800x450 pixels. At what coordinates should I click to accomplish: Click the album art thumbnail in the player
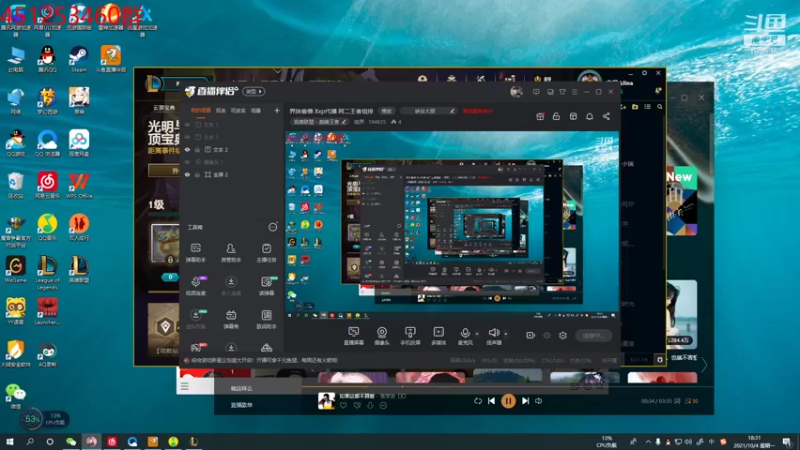pyautogui.click(x=326, y=401)
